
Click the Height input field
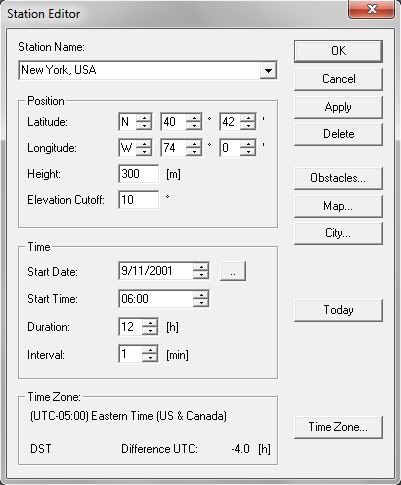coord(139,174)
